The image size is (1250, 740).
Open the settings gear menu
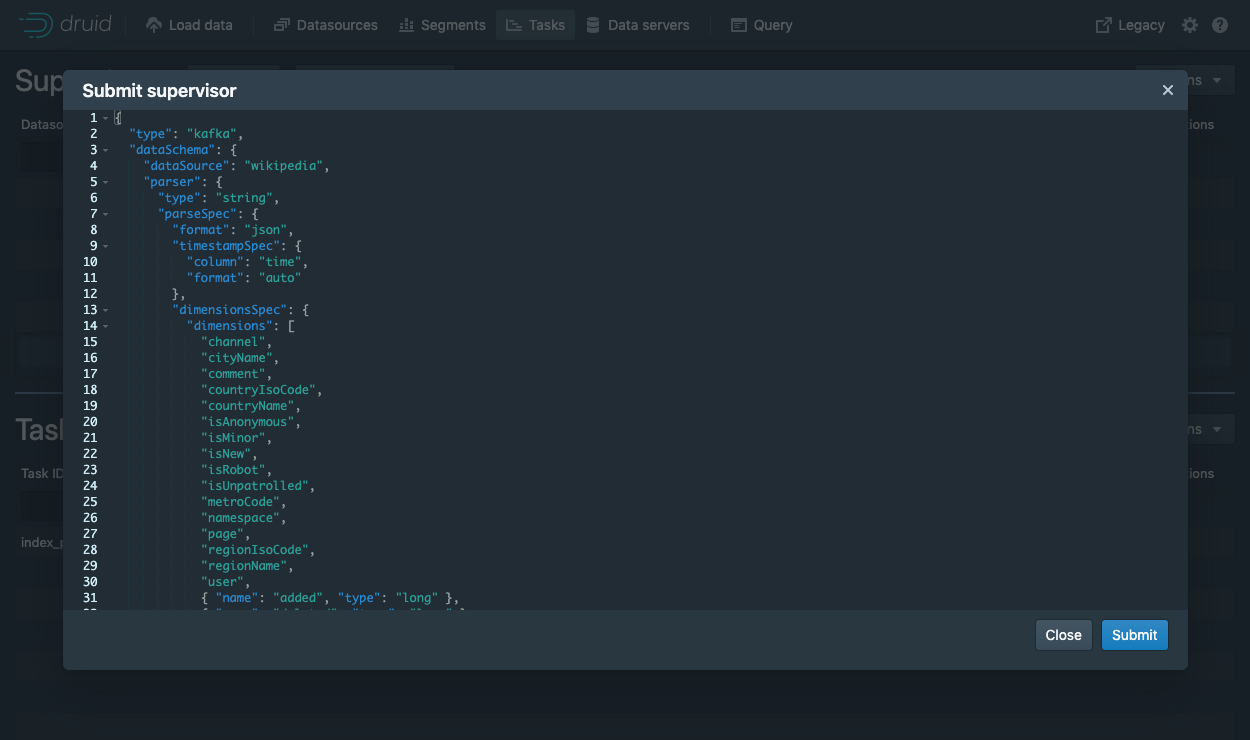pos(1189,25)
